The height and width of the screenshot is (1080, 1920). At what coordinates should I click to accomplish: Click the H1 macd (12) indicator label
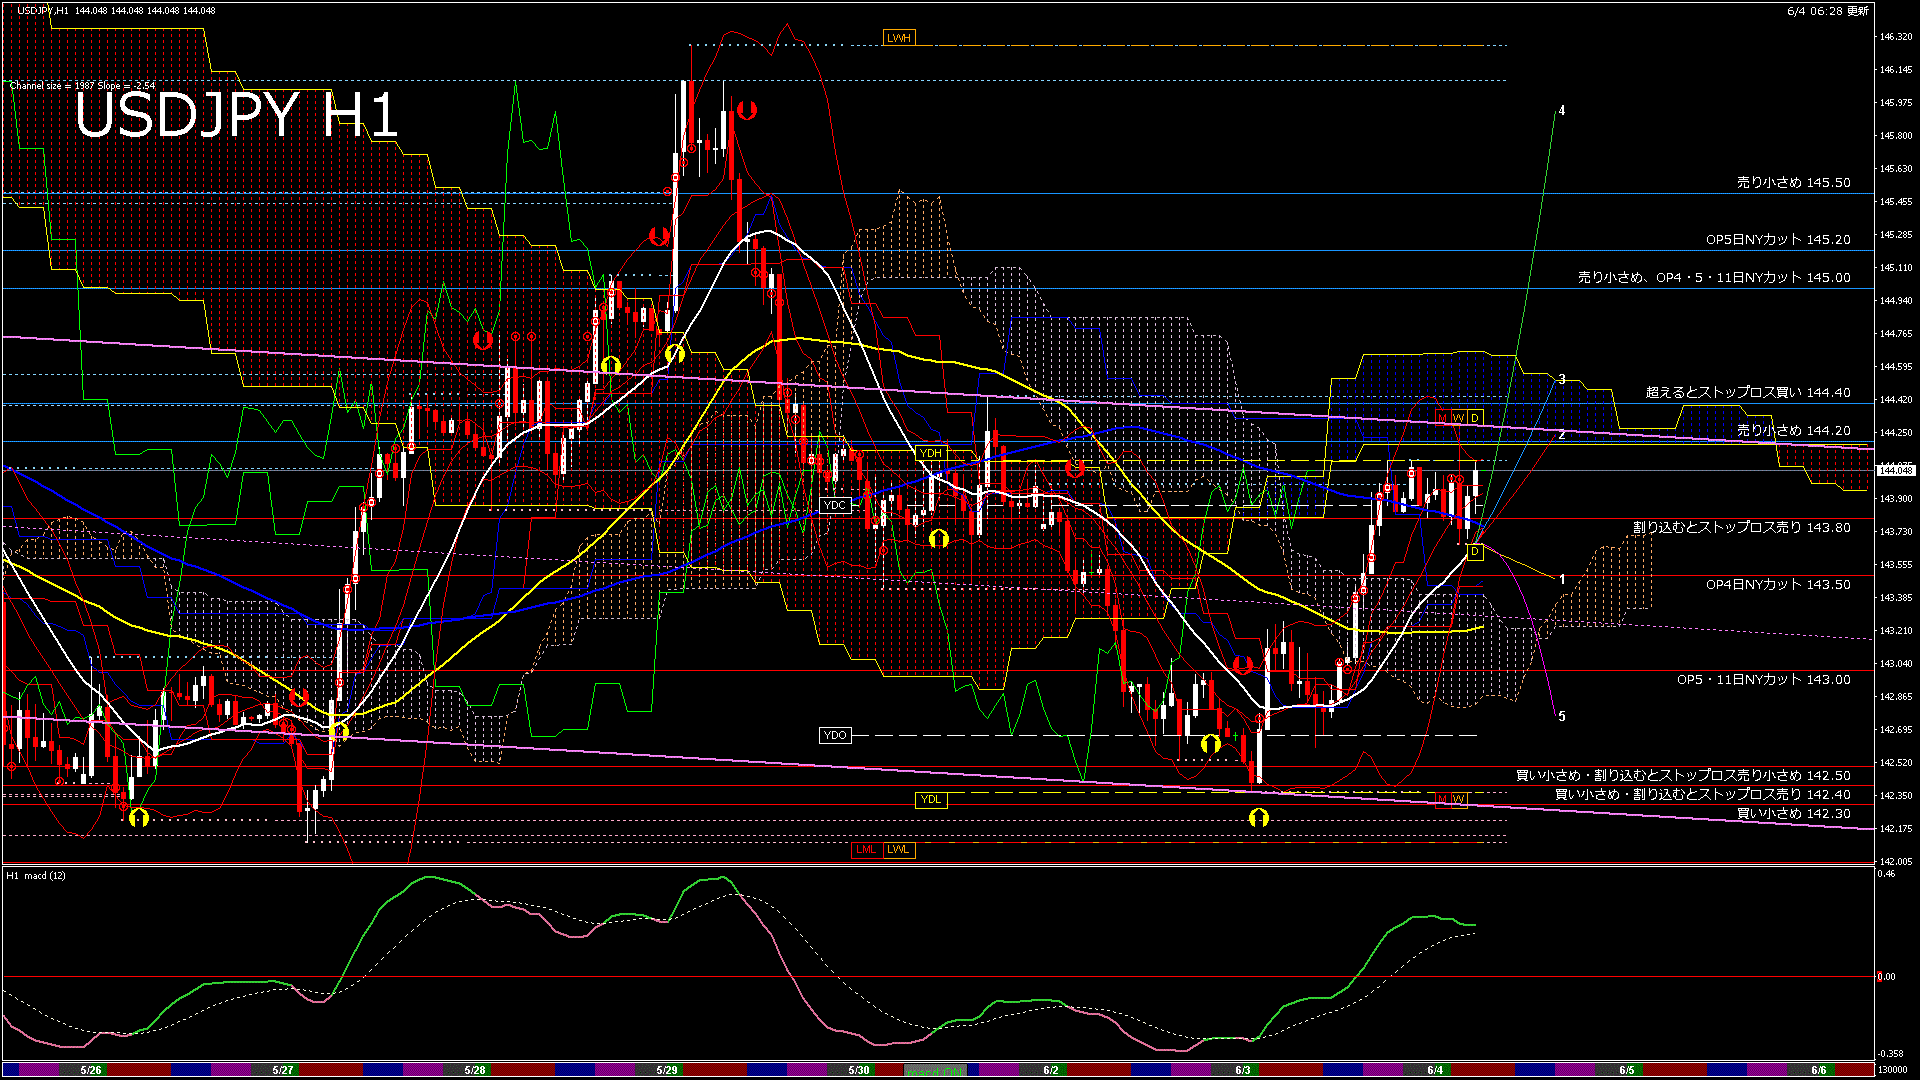click(x=36, y=875)
